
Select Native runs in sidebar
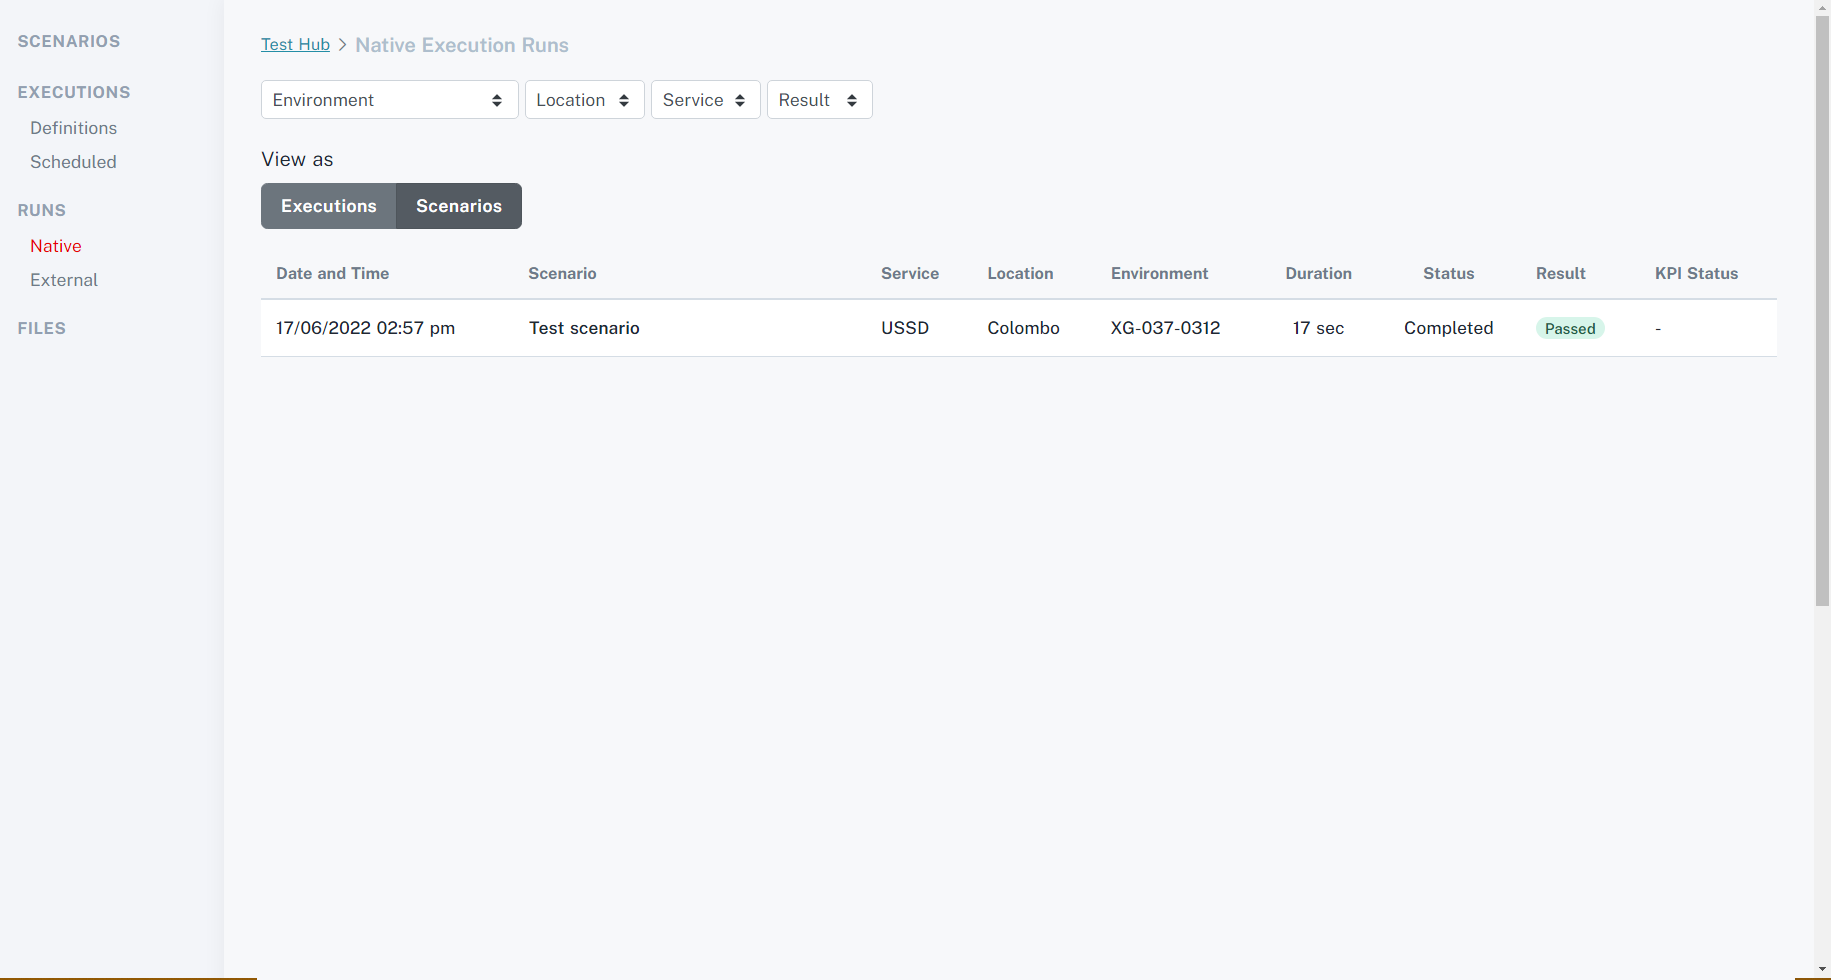click(x=56, y=246)
